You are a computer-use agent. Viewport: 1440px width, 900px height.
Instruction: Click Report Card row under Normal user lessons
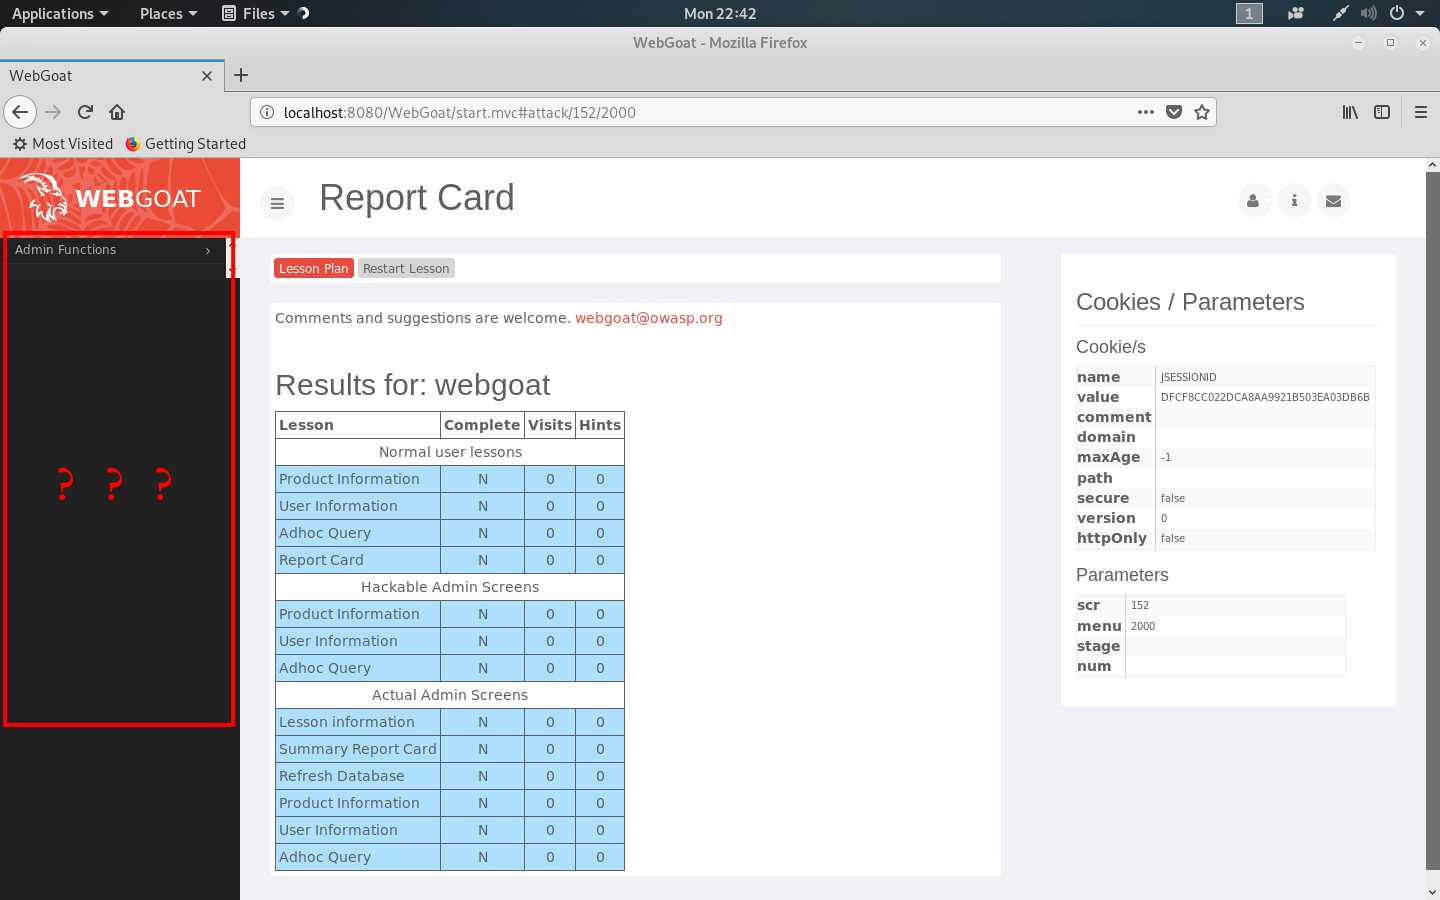[x=450, y=560]
